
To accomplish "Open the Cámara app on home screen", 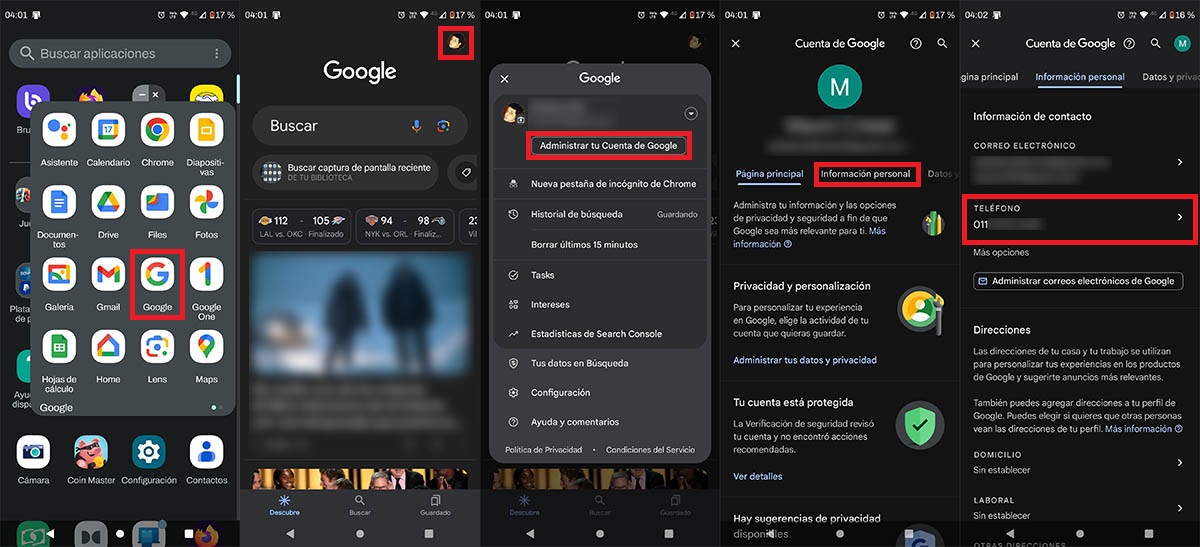I will click(33, 453).
